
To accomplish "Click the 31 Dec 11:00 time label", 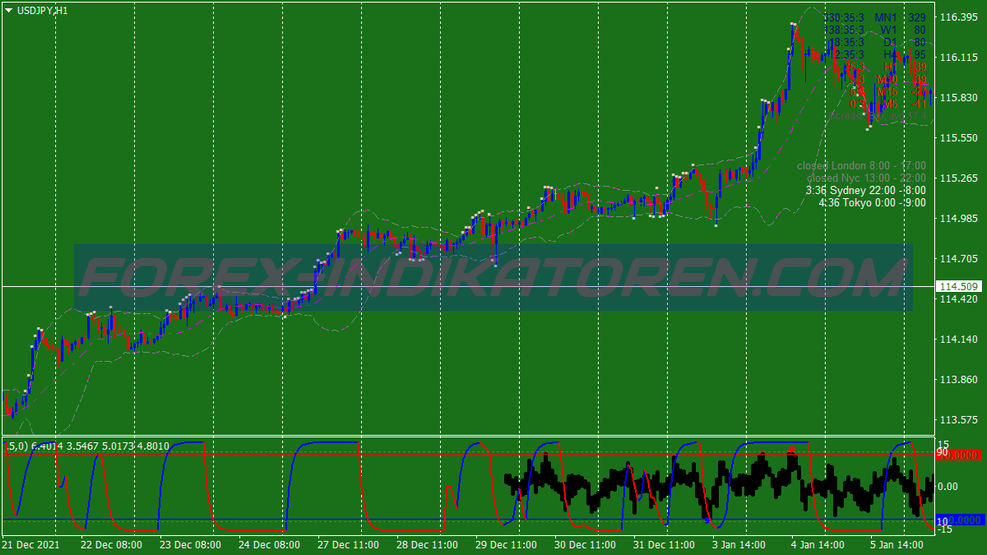I will [664, 545].
